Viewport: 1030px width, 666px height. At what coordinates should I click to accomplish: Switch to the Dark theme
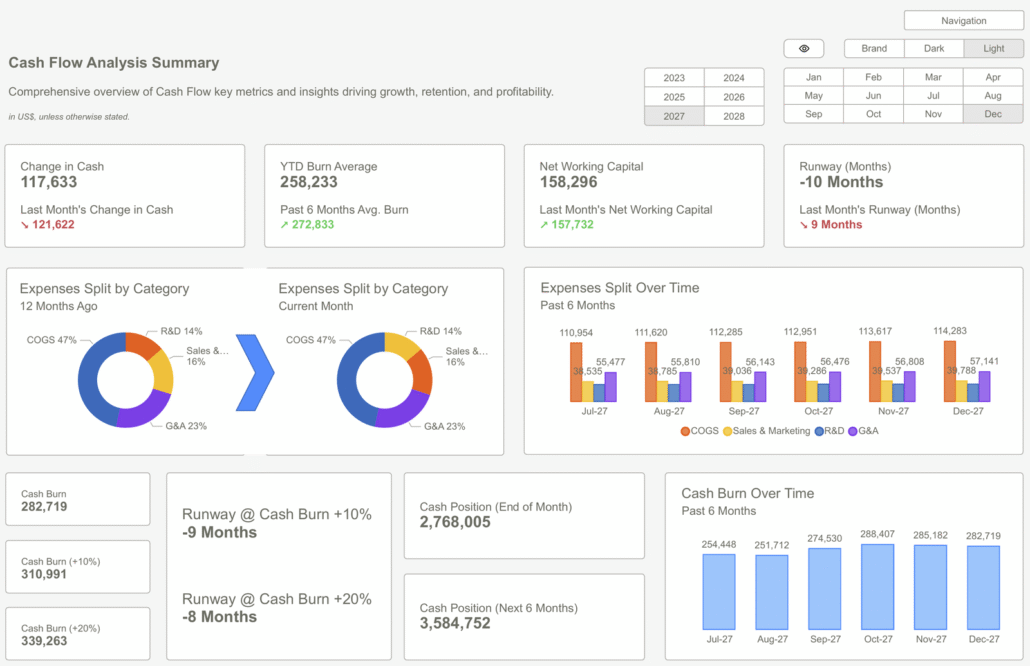[x=933, y=49]
